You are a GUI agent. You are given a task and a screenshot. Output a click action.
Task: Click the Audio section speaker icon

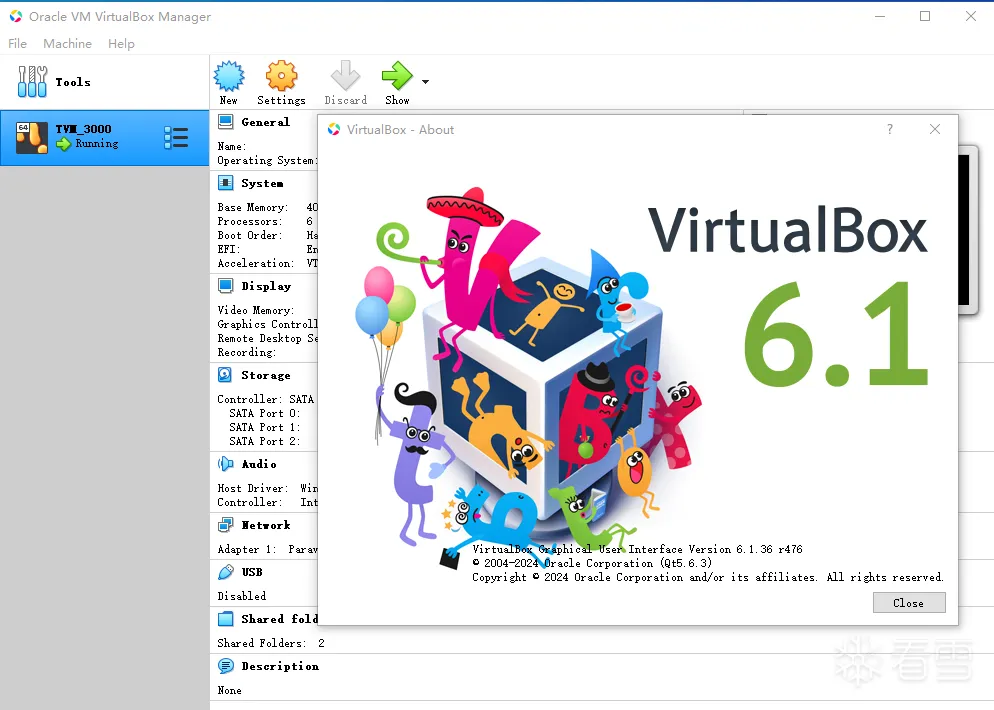pos(225,464)
